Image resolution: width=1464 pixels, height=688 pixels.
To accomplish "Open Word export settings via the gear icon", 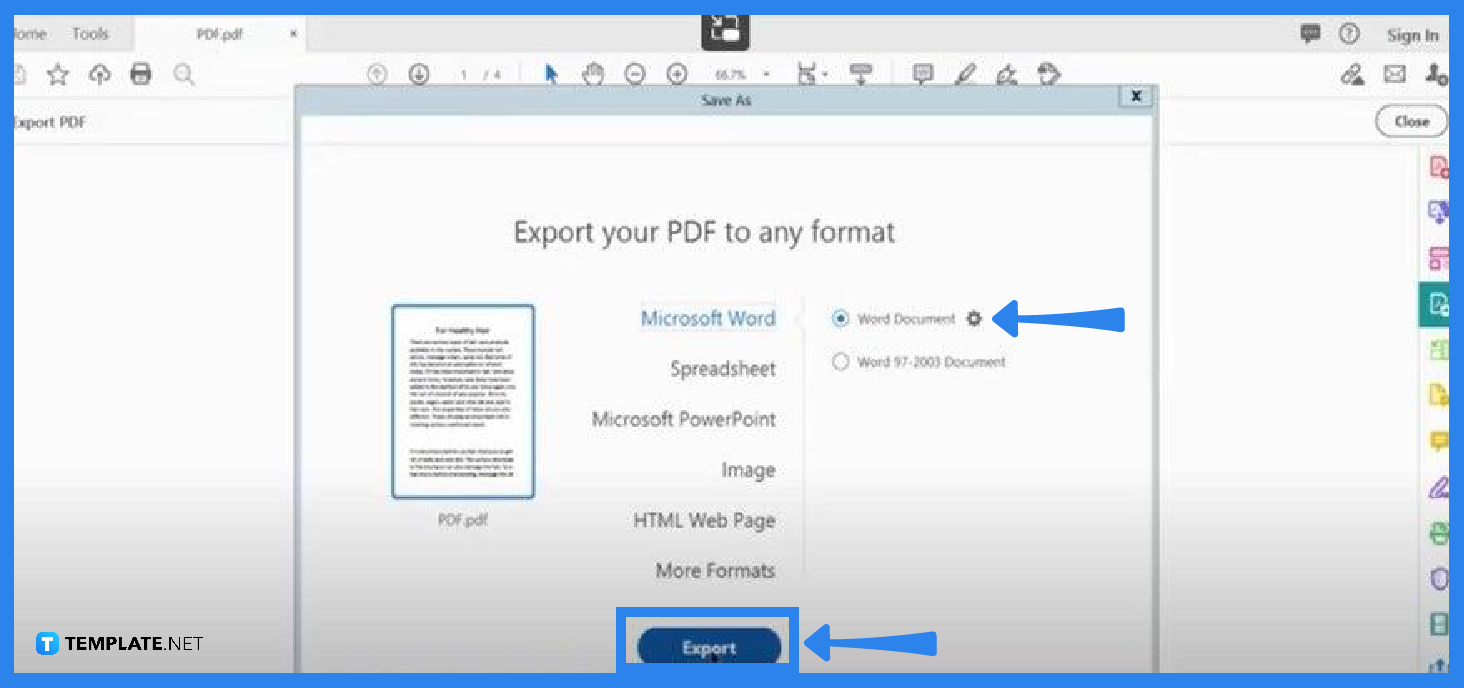I will point(974,318).
